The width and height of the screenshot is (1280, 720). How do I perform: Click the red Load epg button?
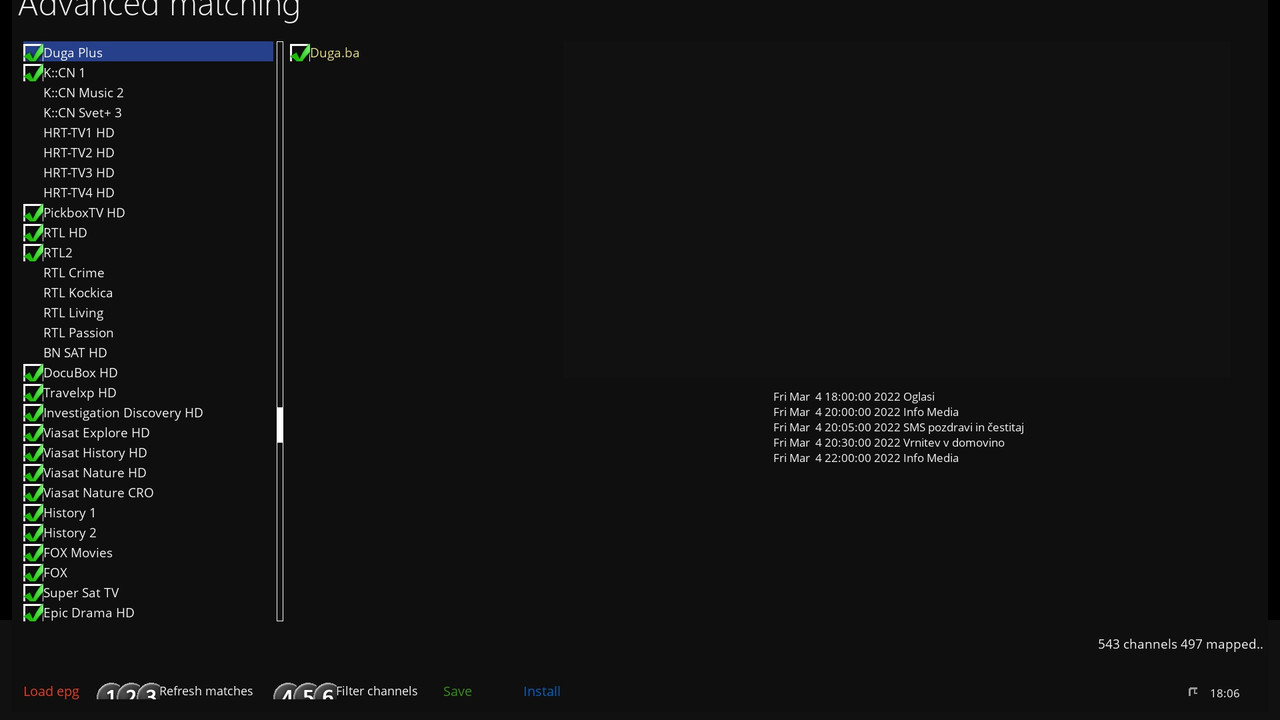[x=51, y=691]
